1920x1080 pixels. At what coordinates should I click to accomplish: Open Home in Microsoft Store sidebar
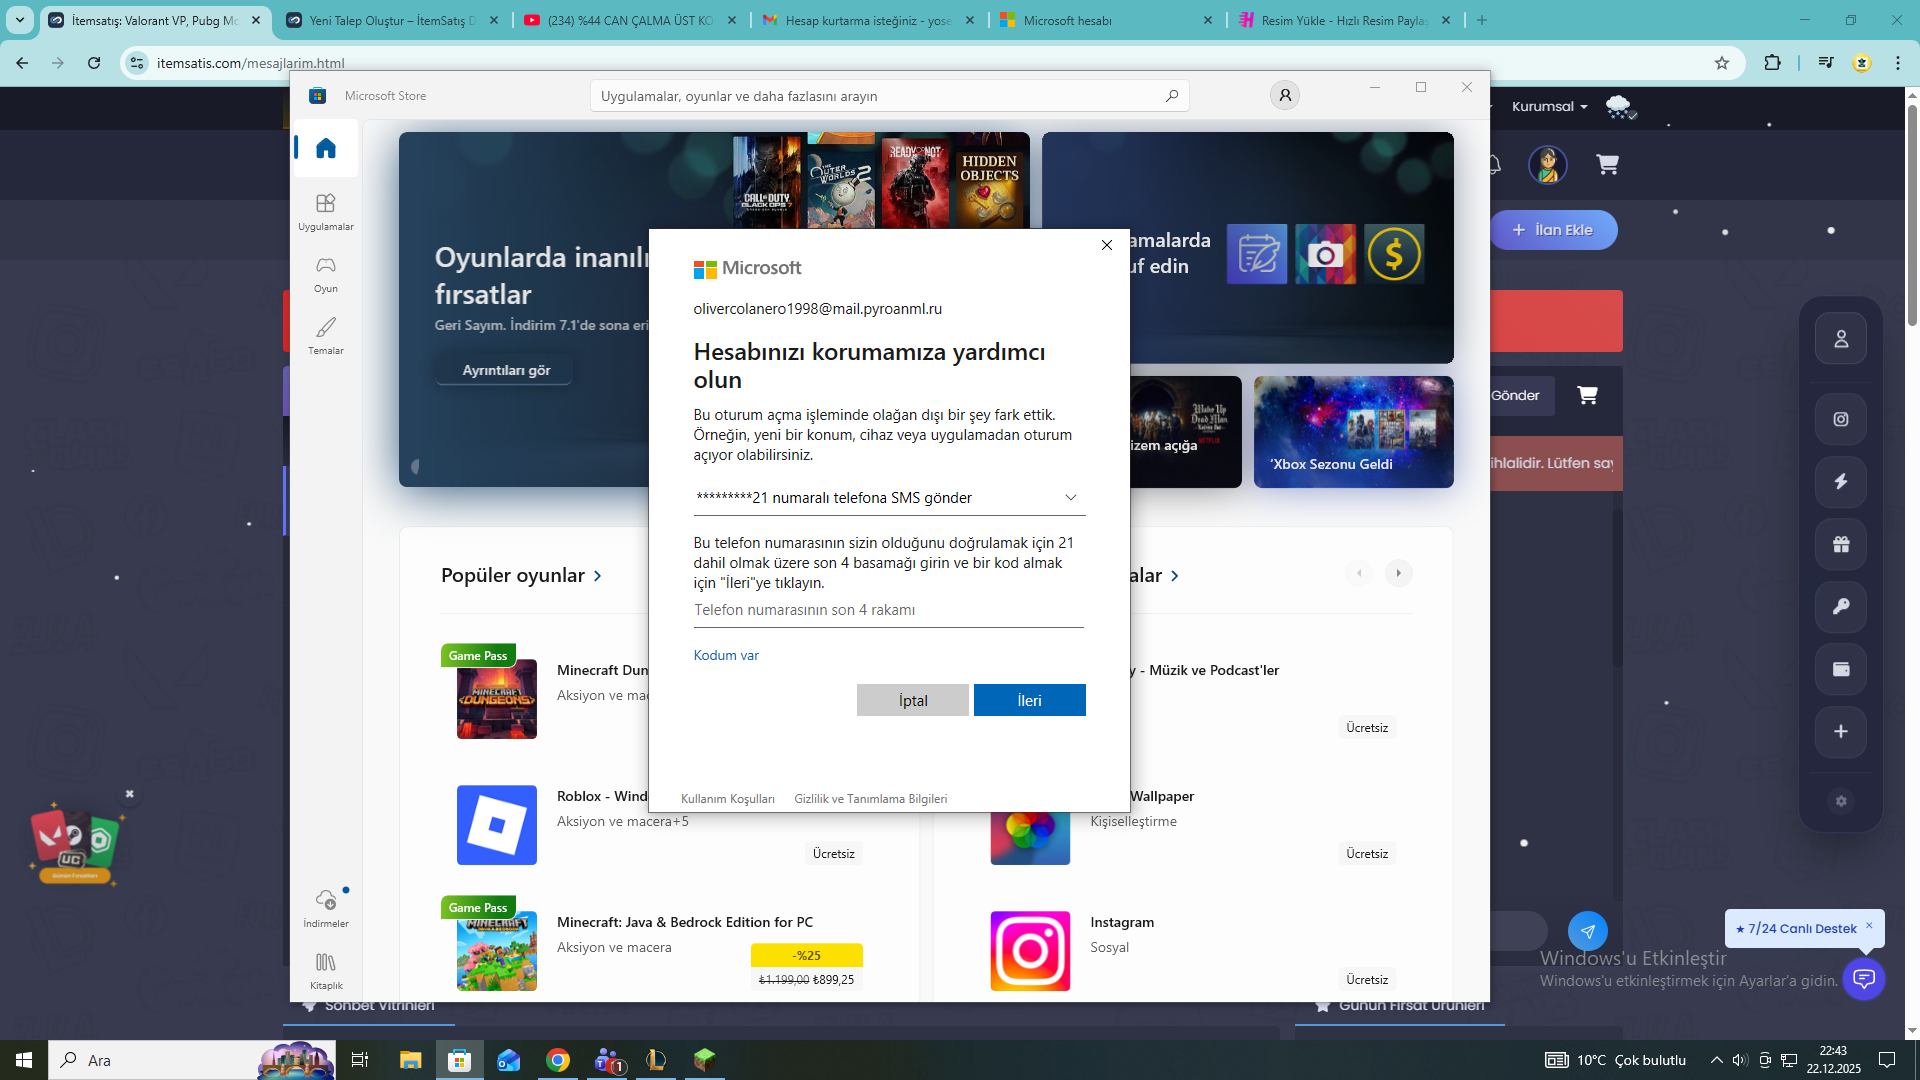tap(326, 149)
